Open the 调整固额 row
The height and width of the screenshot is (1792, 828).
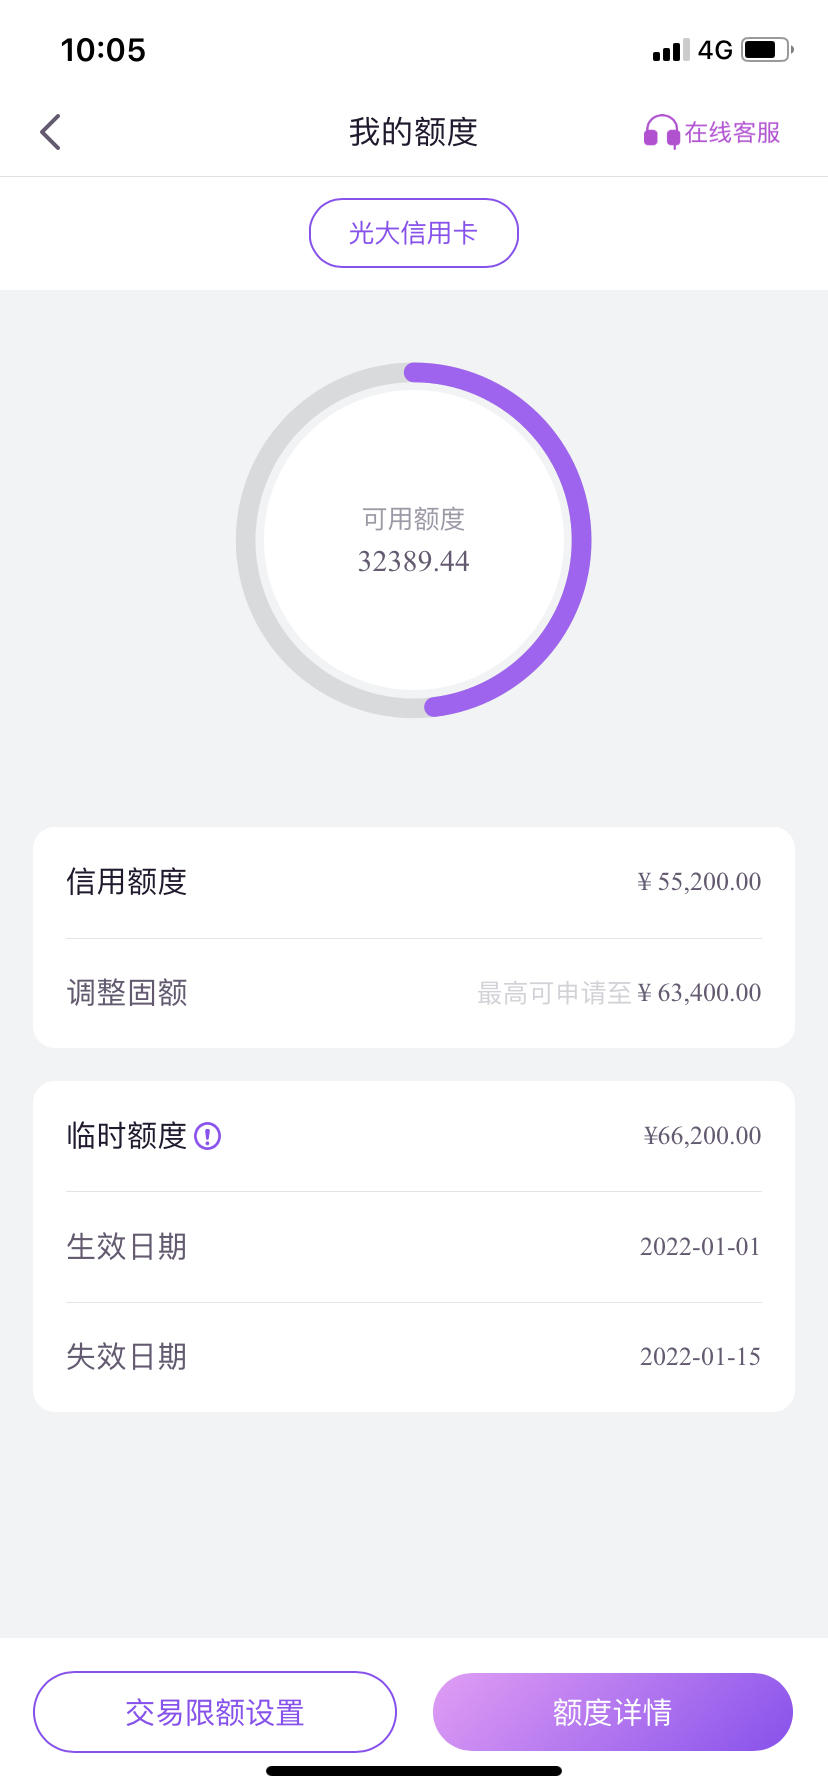click(x=414, y=993)
